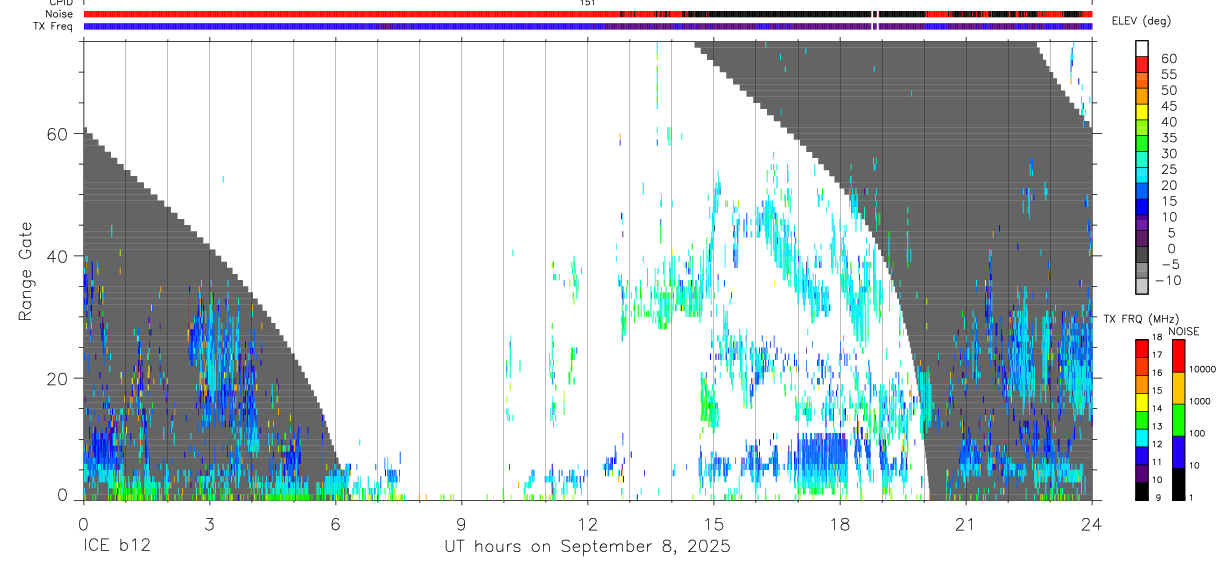Click the 'Range Gate' vertical axis title
The width and height of the screenshot is (1228, 567).
(25, 272)
